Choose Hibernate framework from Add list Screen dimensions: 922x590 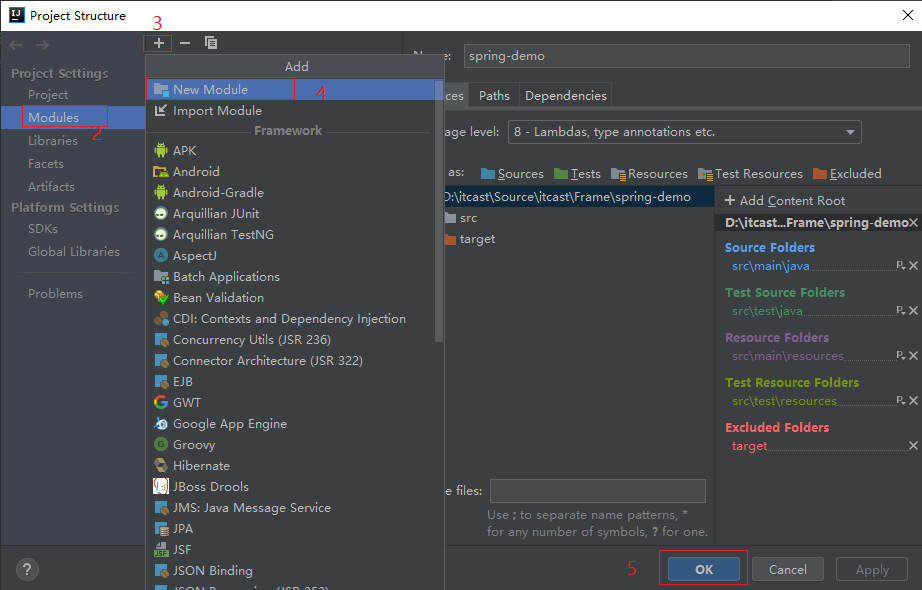(201, 466)
